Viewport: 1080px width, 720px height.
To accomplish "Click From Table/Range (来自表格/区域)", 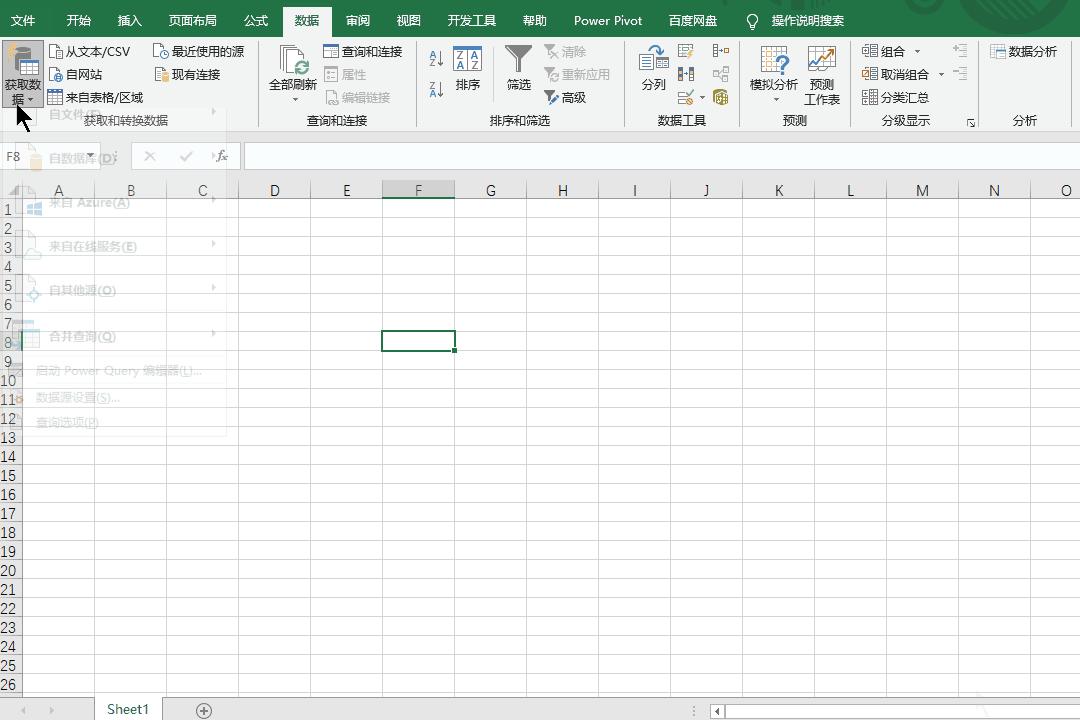I will [x=95, y=97].
